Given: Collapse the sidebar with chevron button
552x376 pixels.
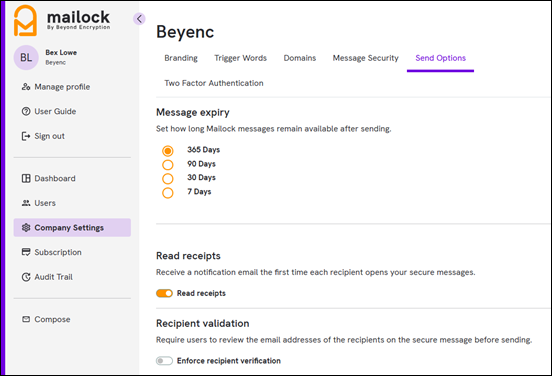Looking at the screenshot, I should 139,19.
